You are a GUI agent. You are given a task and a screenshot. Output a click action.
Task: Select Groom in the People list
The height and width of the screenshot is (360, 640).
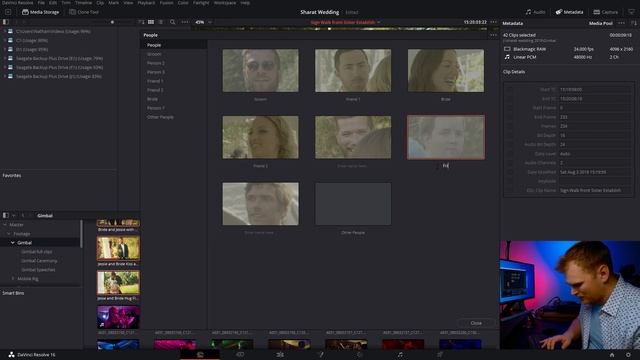[x=154, y=54]
